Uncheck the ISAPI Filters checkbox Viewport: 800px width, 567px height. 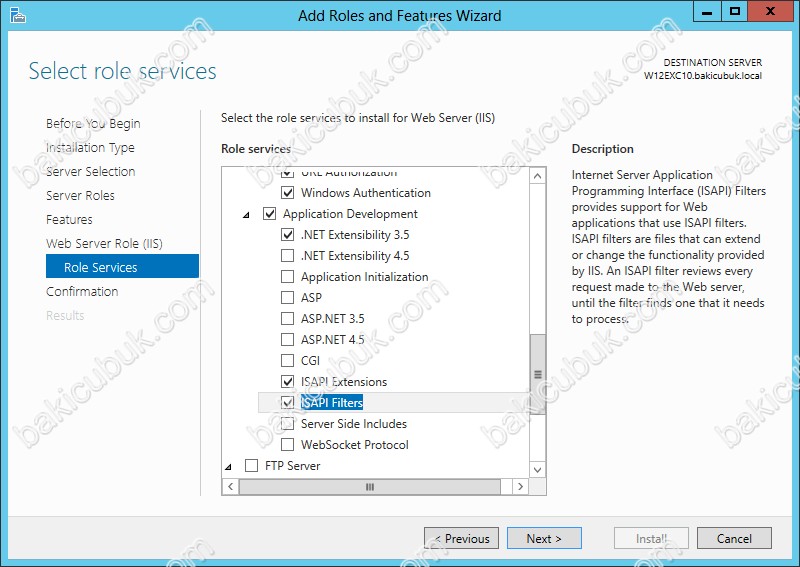pos(288,403)
